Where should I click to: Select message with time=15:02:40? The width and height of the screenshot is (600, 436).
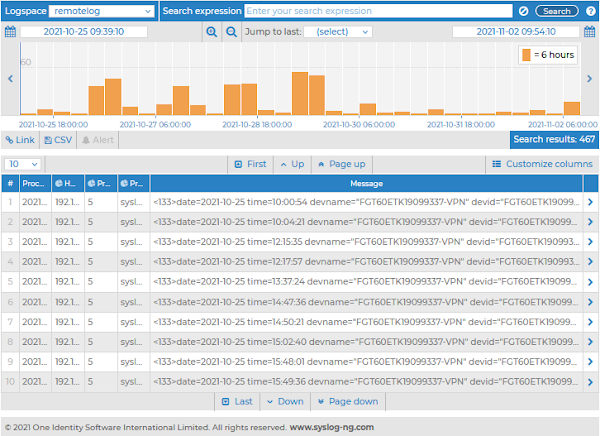[367, 342]
